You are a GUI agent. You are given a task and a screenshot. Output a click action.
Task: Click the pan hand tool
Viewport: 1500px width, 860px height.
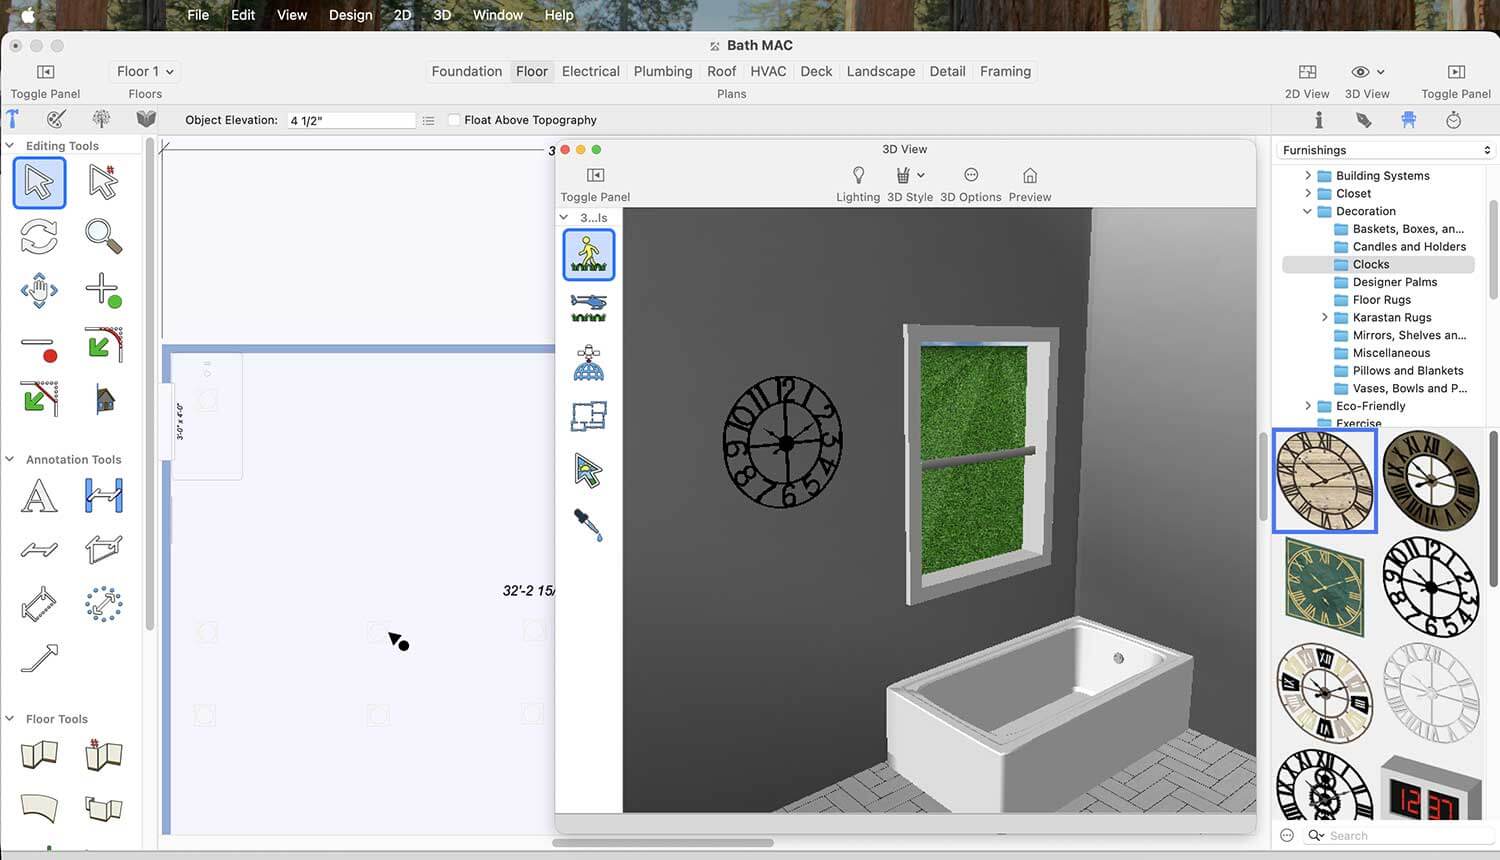click(39, 291)
